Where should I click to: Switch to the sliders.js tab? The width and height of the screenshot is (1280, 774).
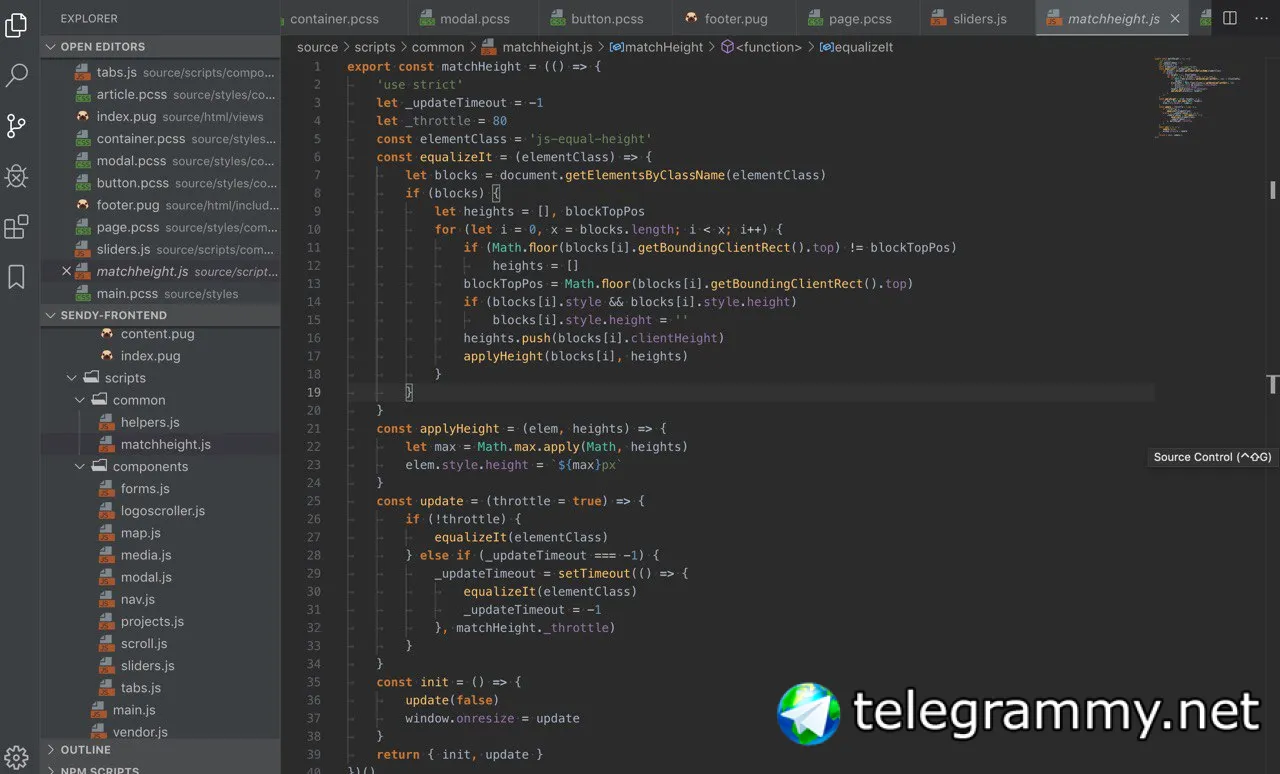(978, 19)
